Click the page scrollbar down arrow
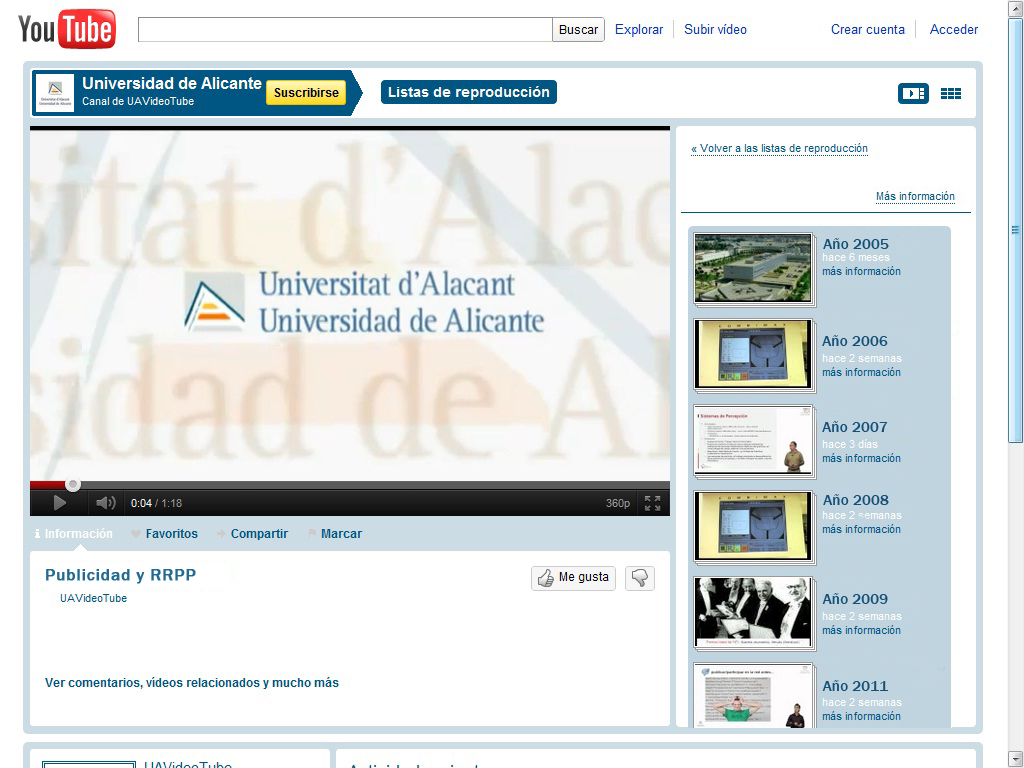1024x768 pixels. pyautogui.click(x=1016, y=760)
